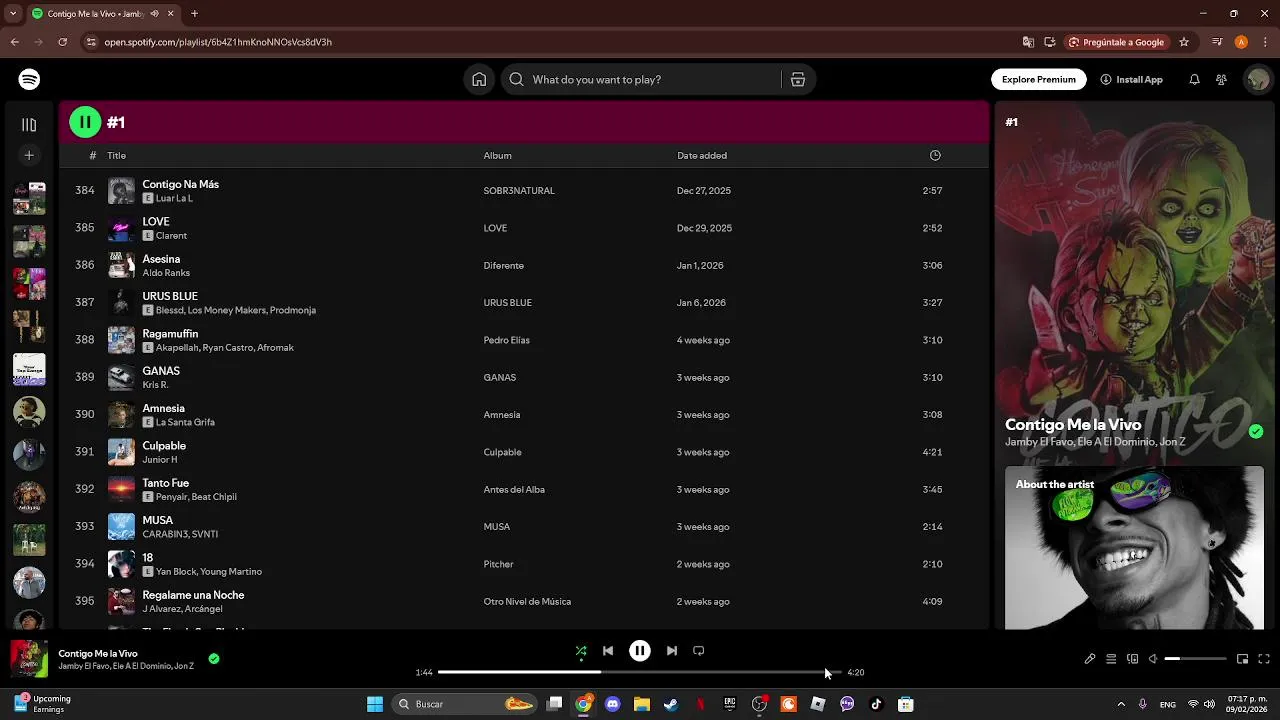Open Windows Start menu
Viewport: 1280px width, 720px height.
[x=375, y=704]
